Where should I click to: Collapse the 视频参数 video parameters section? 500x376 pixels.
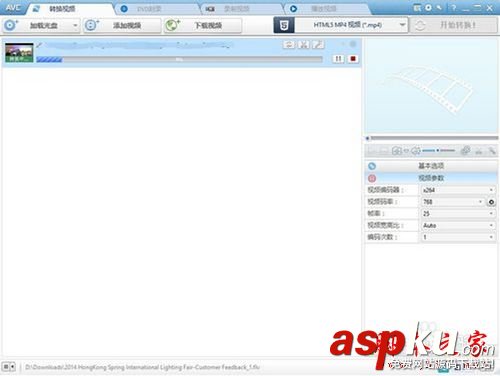pos(431,178)
